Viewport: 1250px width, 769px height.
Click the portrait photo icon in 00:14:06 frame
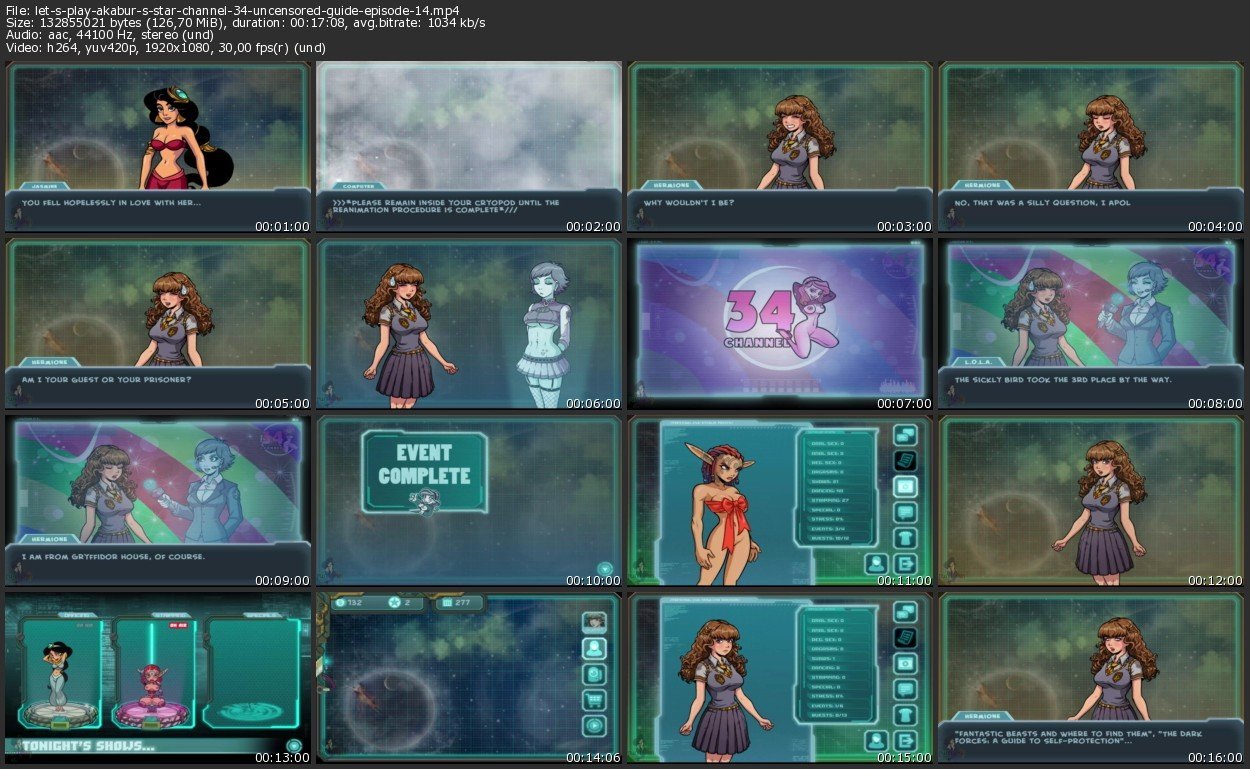tap(595, 621)
